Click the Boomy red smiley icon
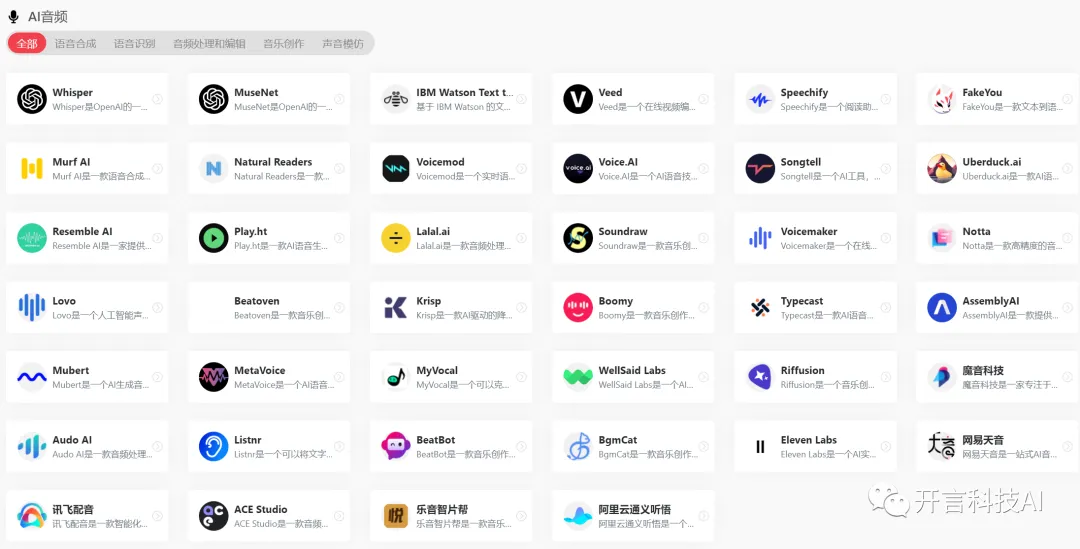 (578, 308)
